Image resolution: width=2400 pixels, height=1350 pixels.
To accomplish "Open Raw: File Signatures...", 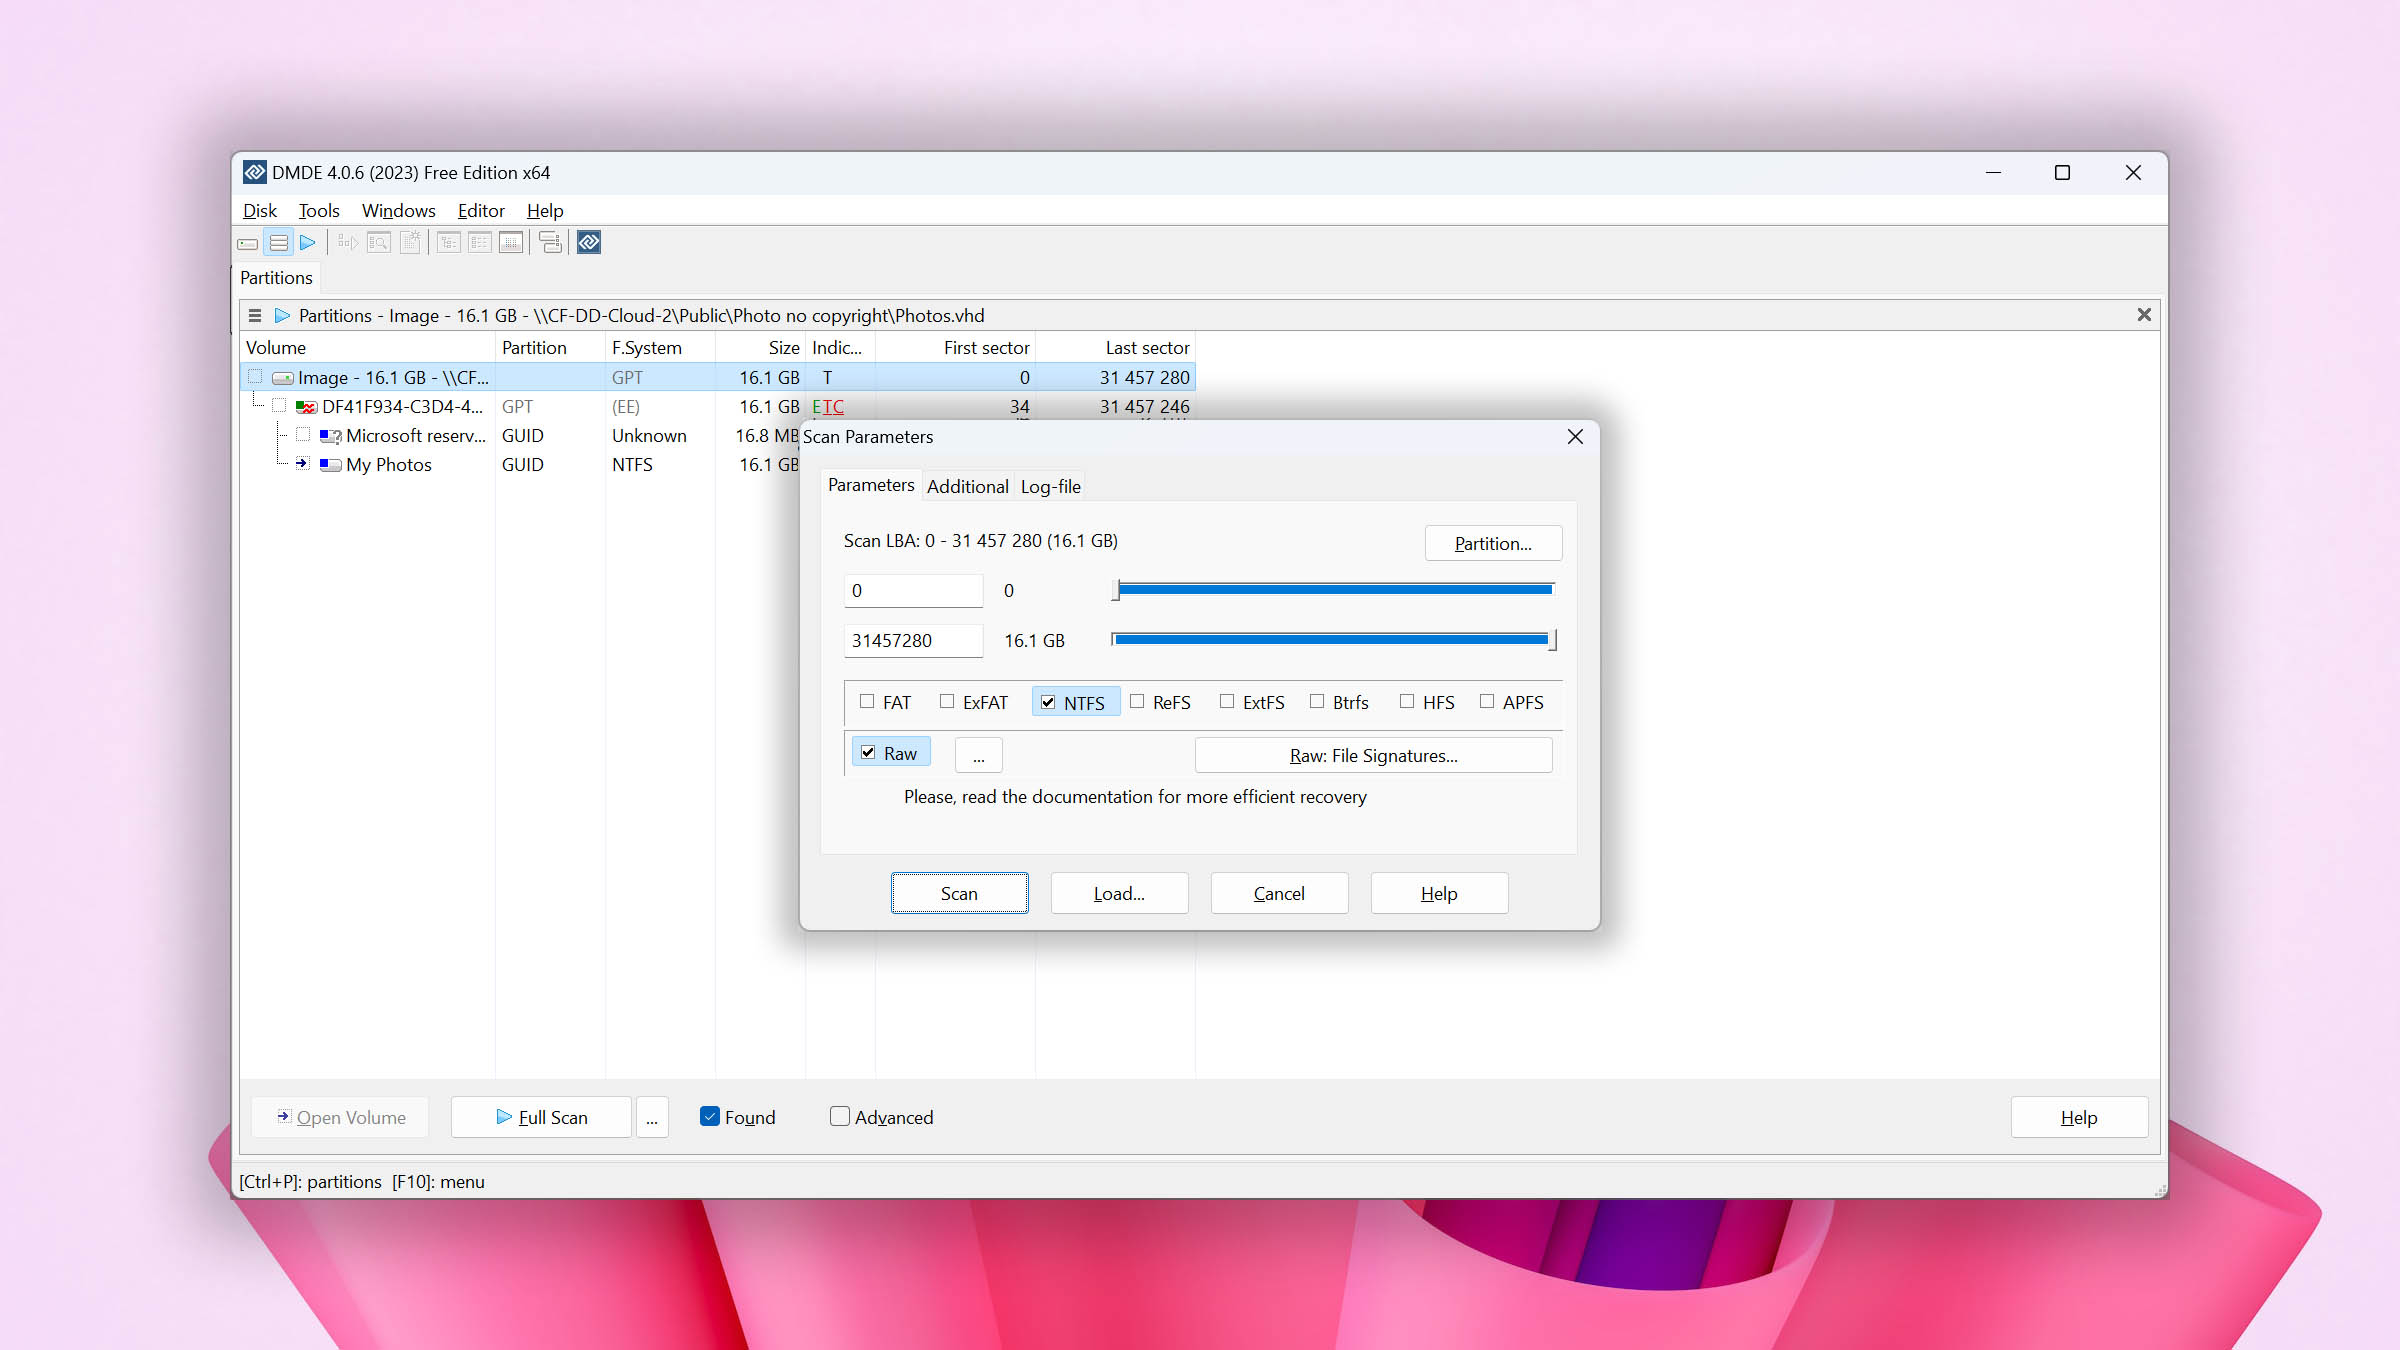I will (x=1373, y=755).
